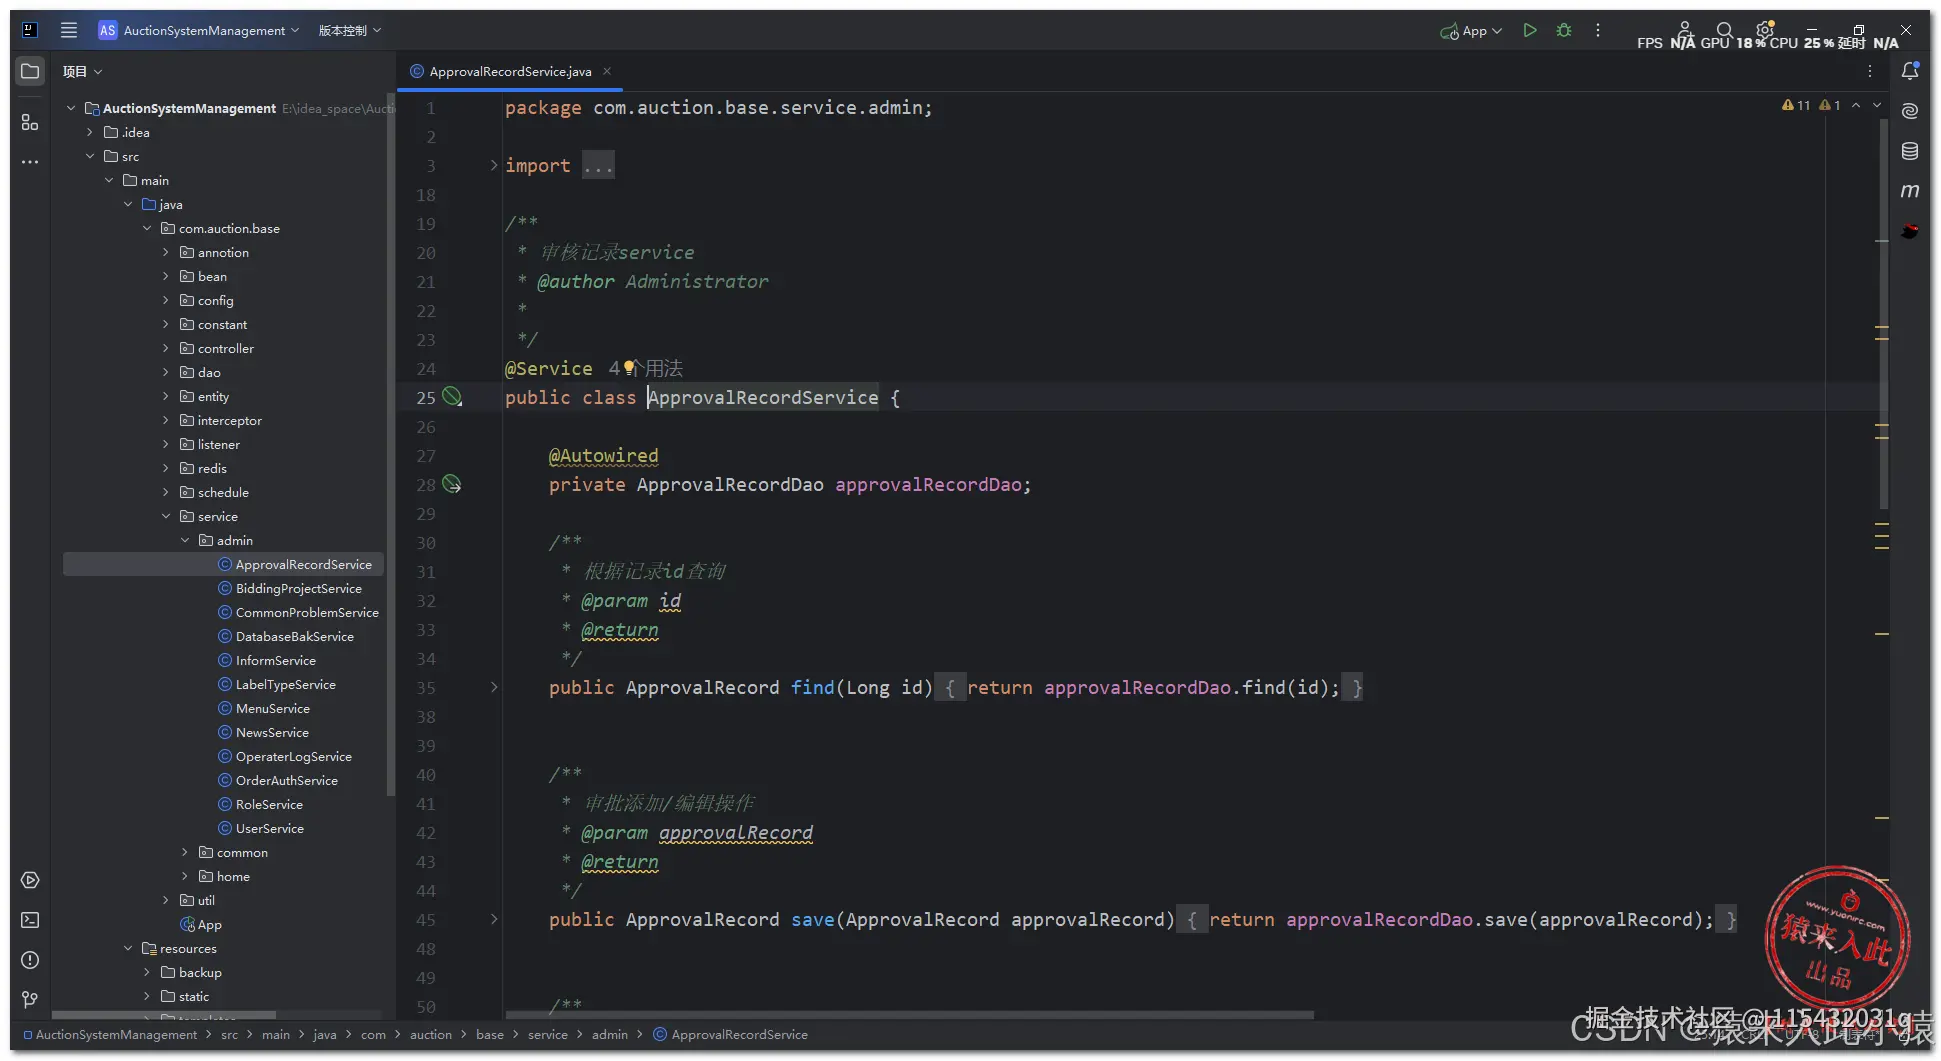Collapse the admin package
Image resolution: width=1941 pixels, height=1061 pixels.
[185, 540]
